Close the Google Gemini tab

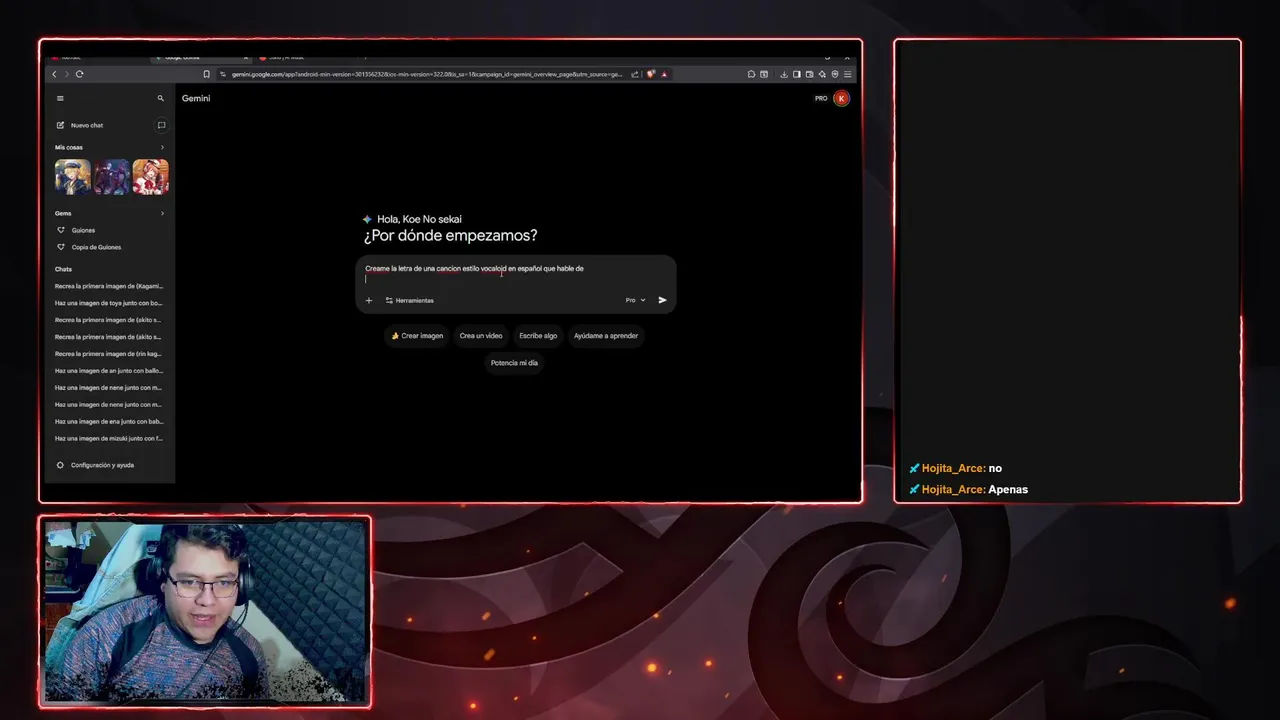tap(246, 57)
